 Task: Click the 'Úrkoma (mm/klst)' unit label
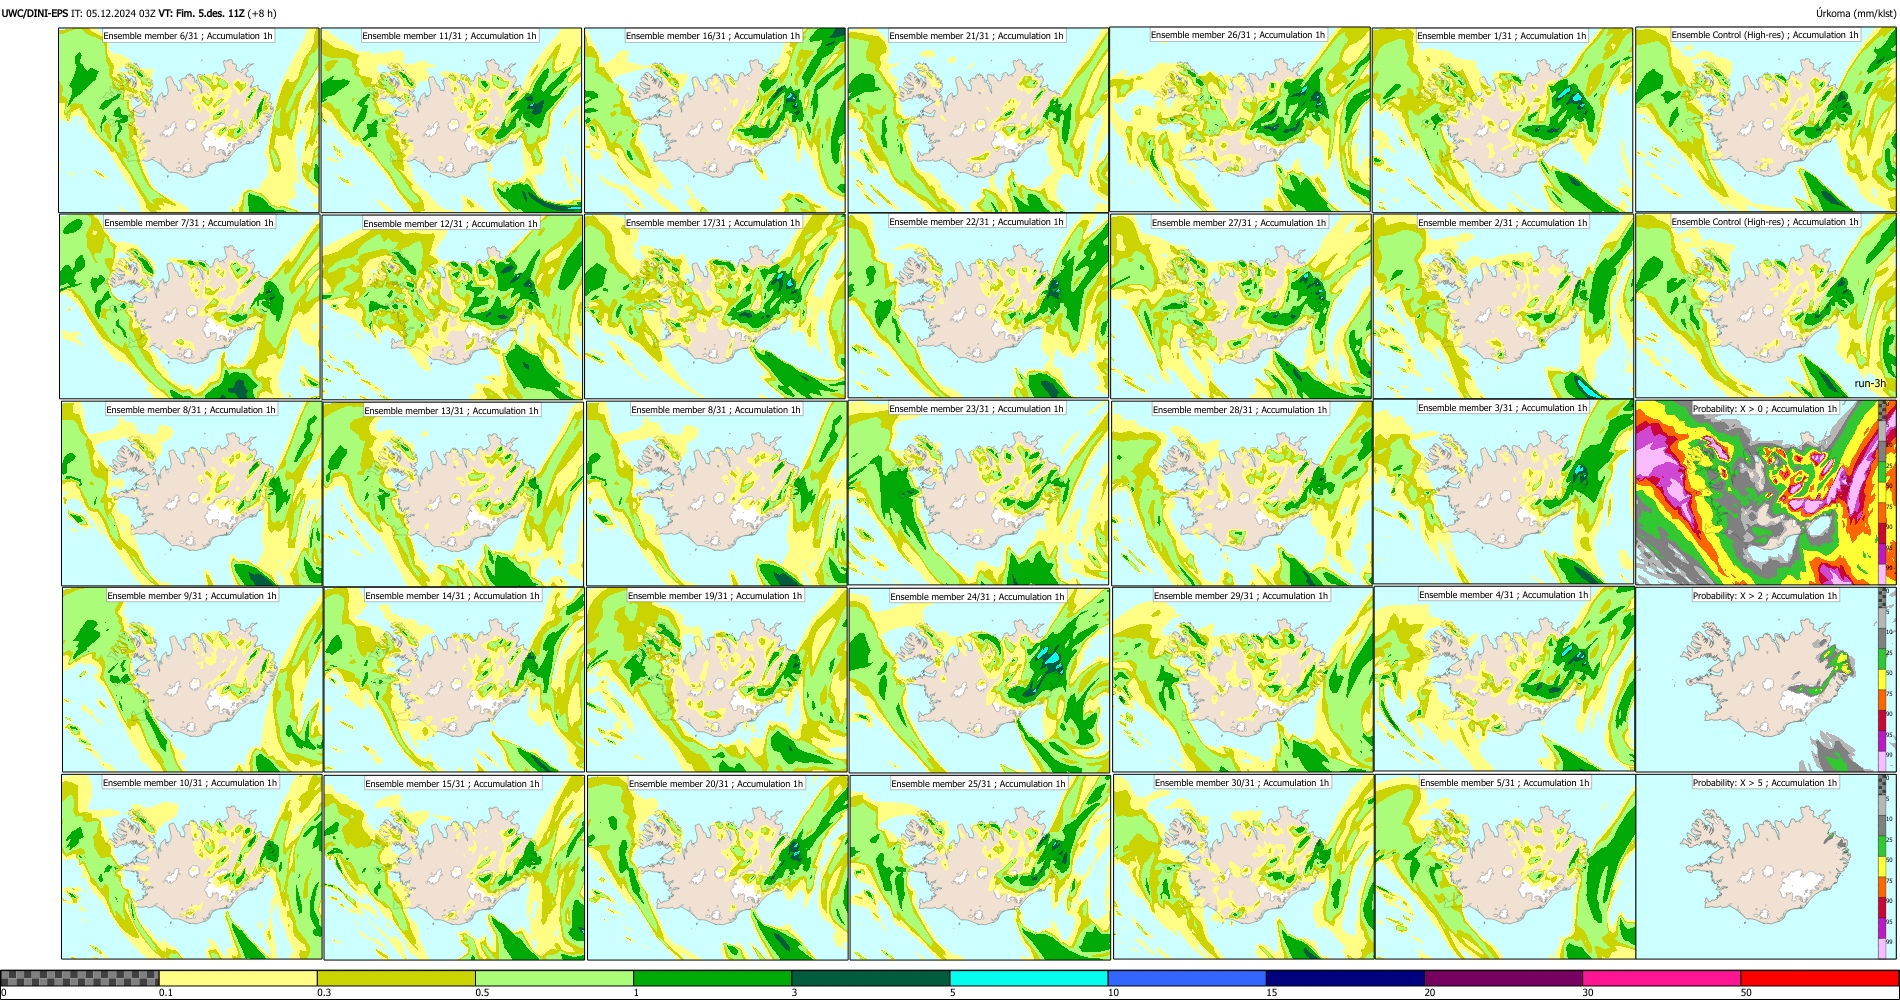point(1854,13)
